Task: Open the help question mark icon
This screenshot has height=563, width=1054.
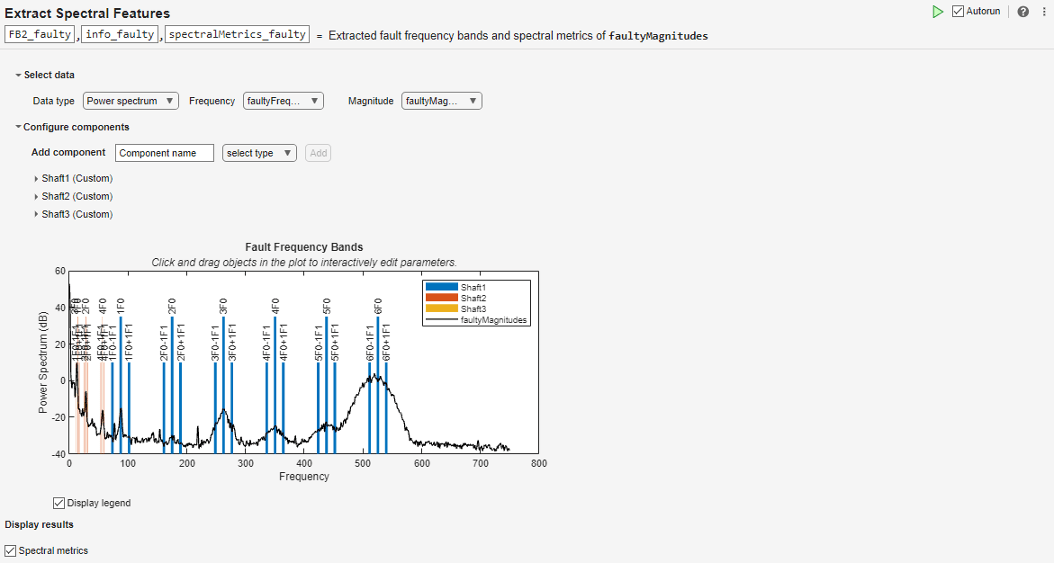Action: coord(1023,12)
